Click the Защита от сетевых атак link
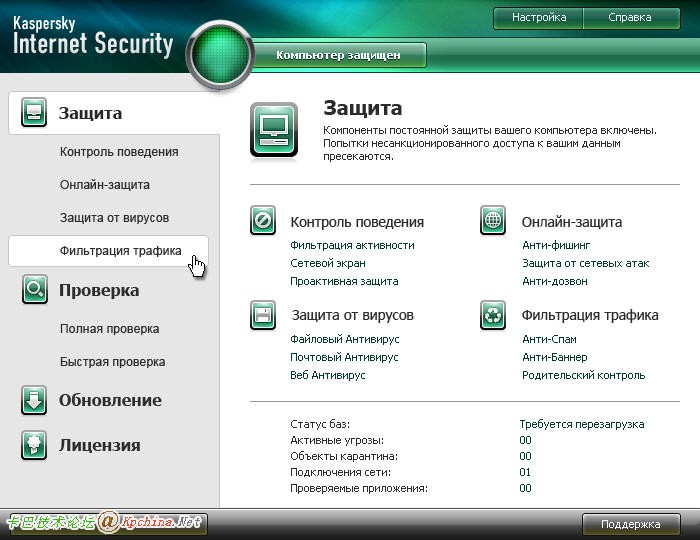 (x=585, y=263)
